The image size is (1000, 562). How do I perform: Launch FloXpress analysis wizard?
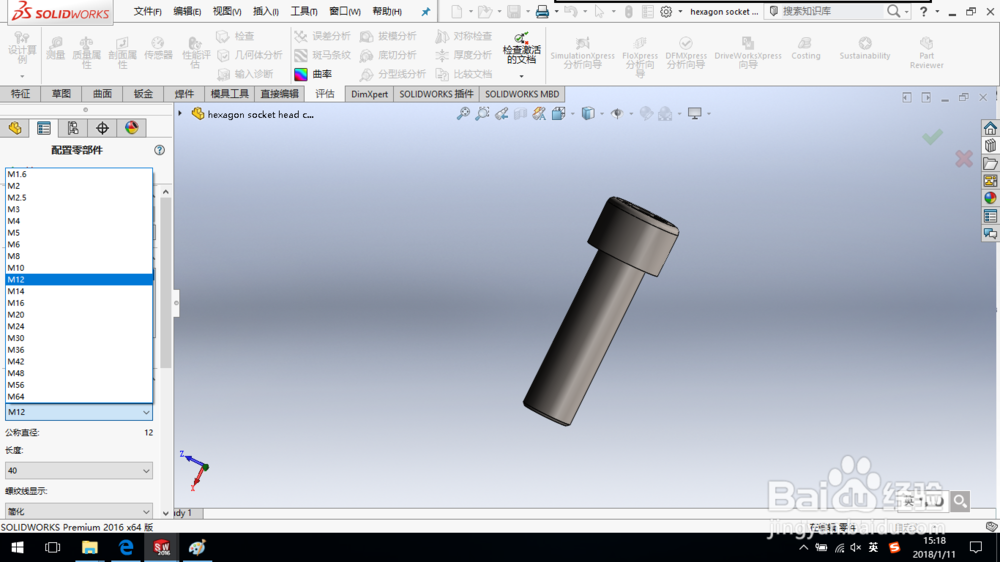(640, 56)
